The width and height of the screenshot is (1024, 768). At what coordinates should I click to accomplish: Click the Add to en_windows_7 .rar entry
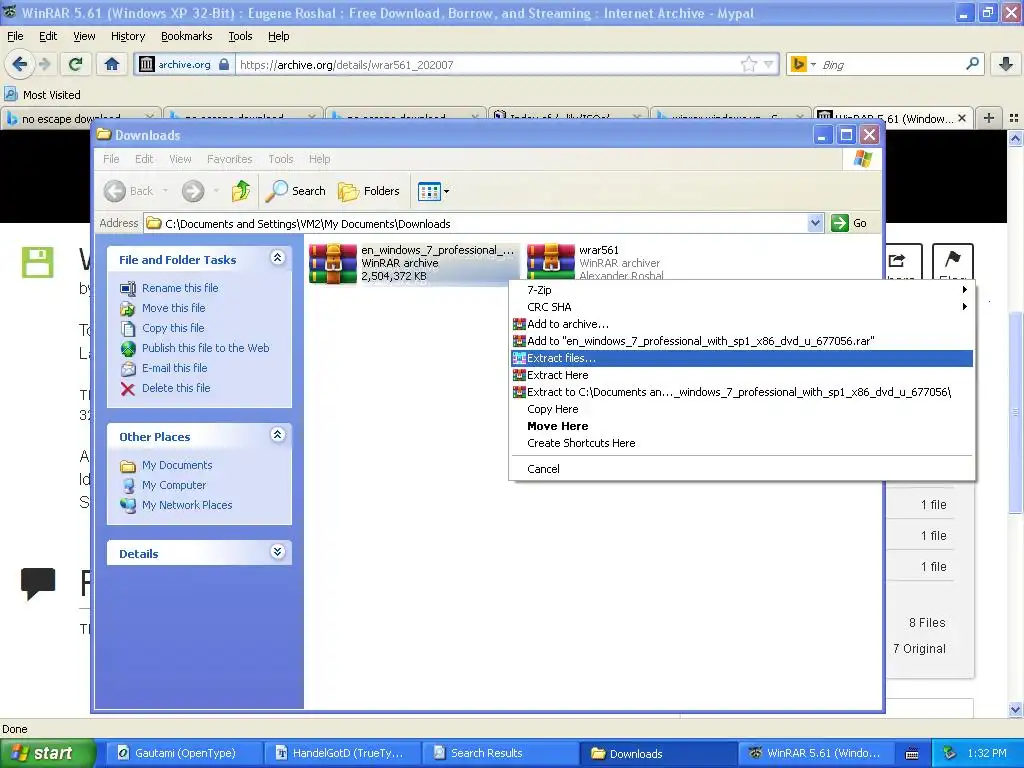pos(741,341)
